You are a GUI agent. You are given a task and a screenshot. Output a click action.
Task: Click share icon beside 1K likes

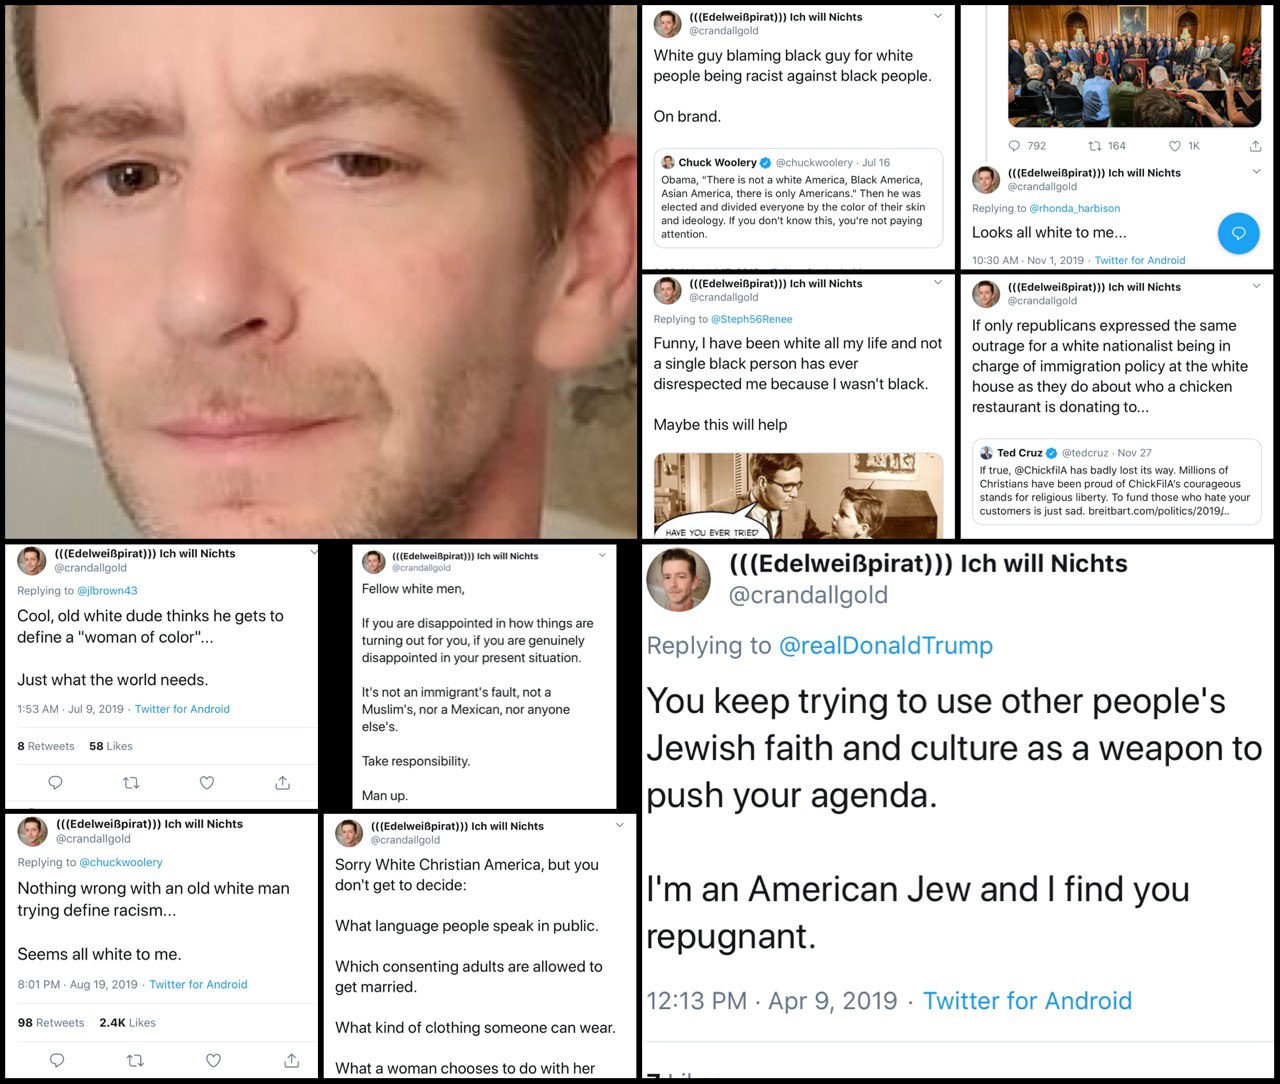coord(1255,146)
